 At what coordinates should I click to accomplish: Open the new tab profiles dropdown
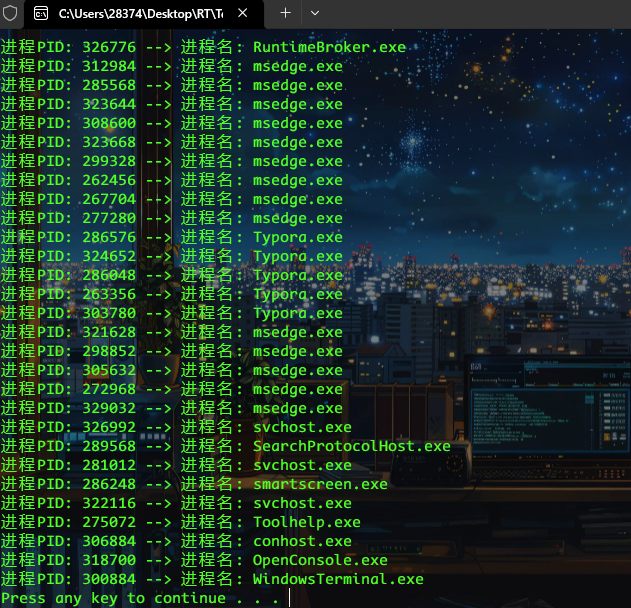pos(315,13)
